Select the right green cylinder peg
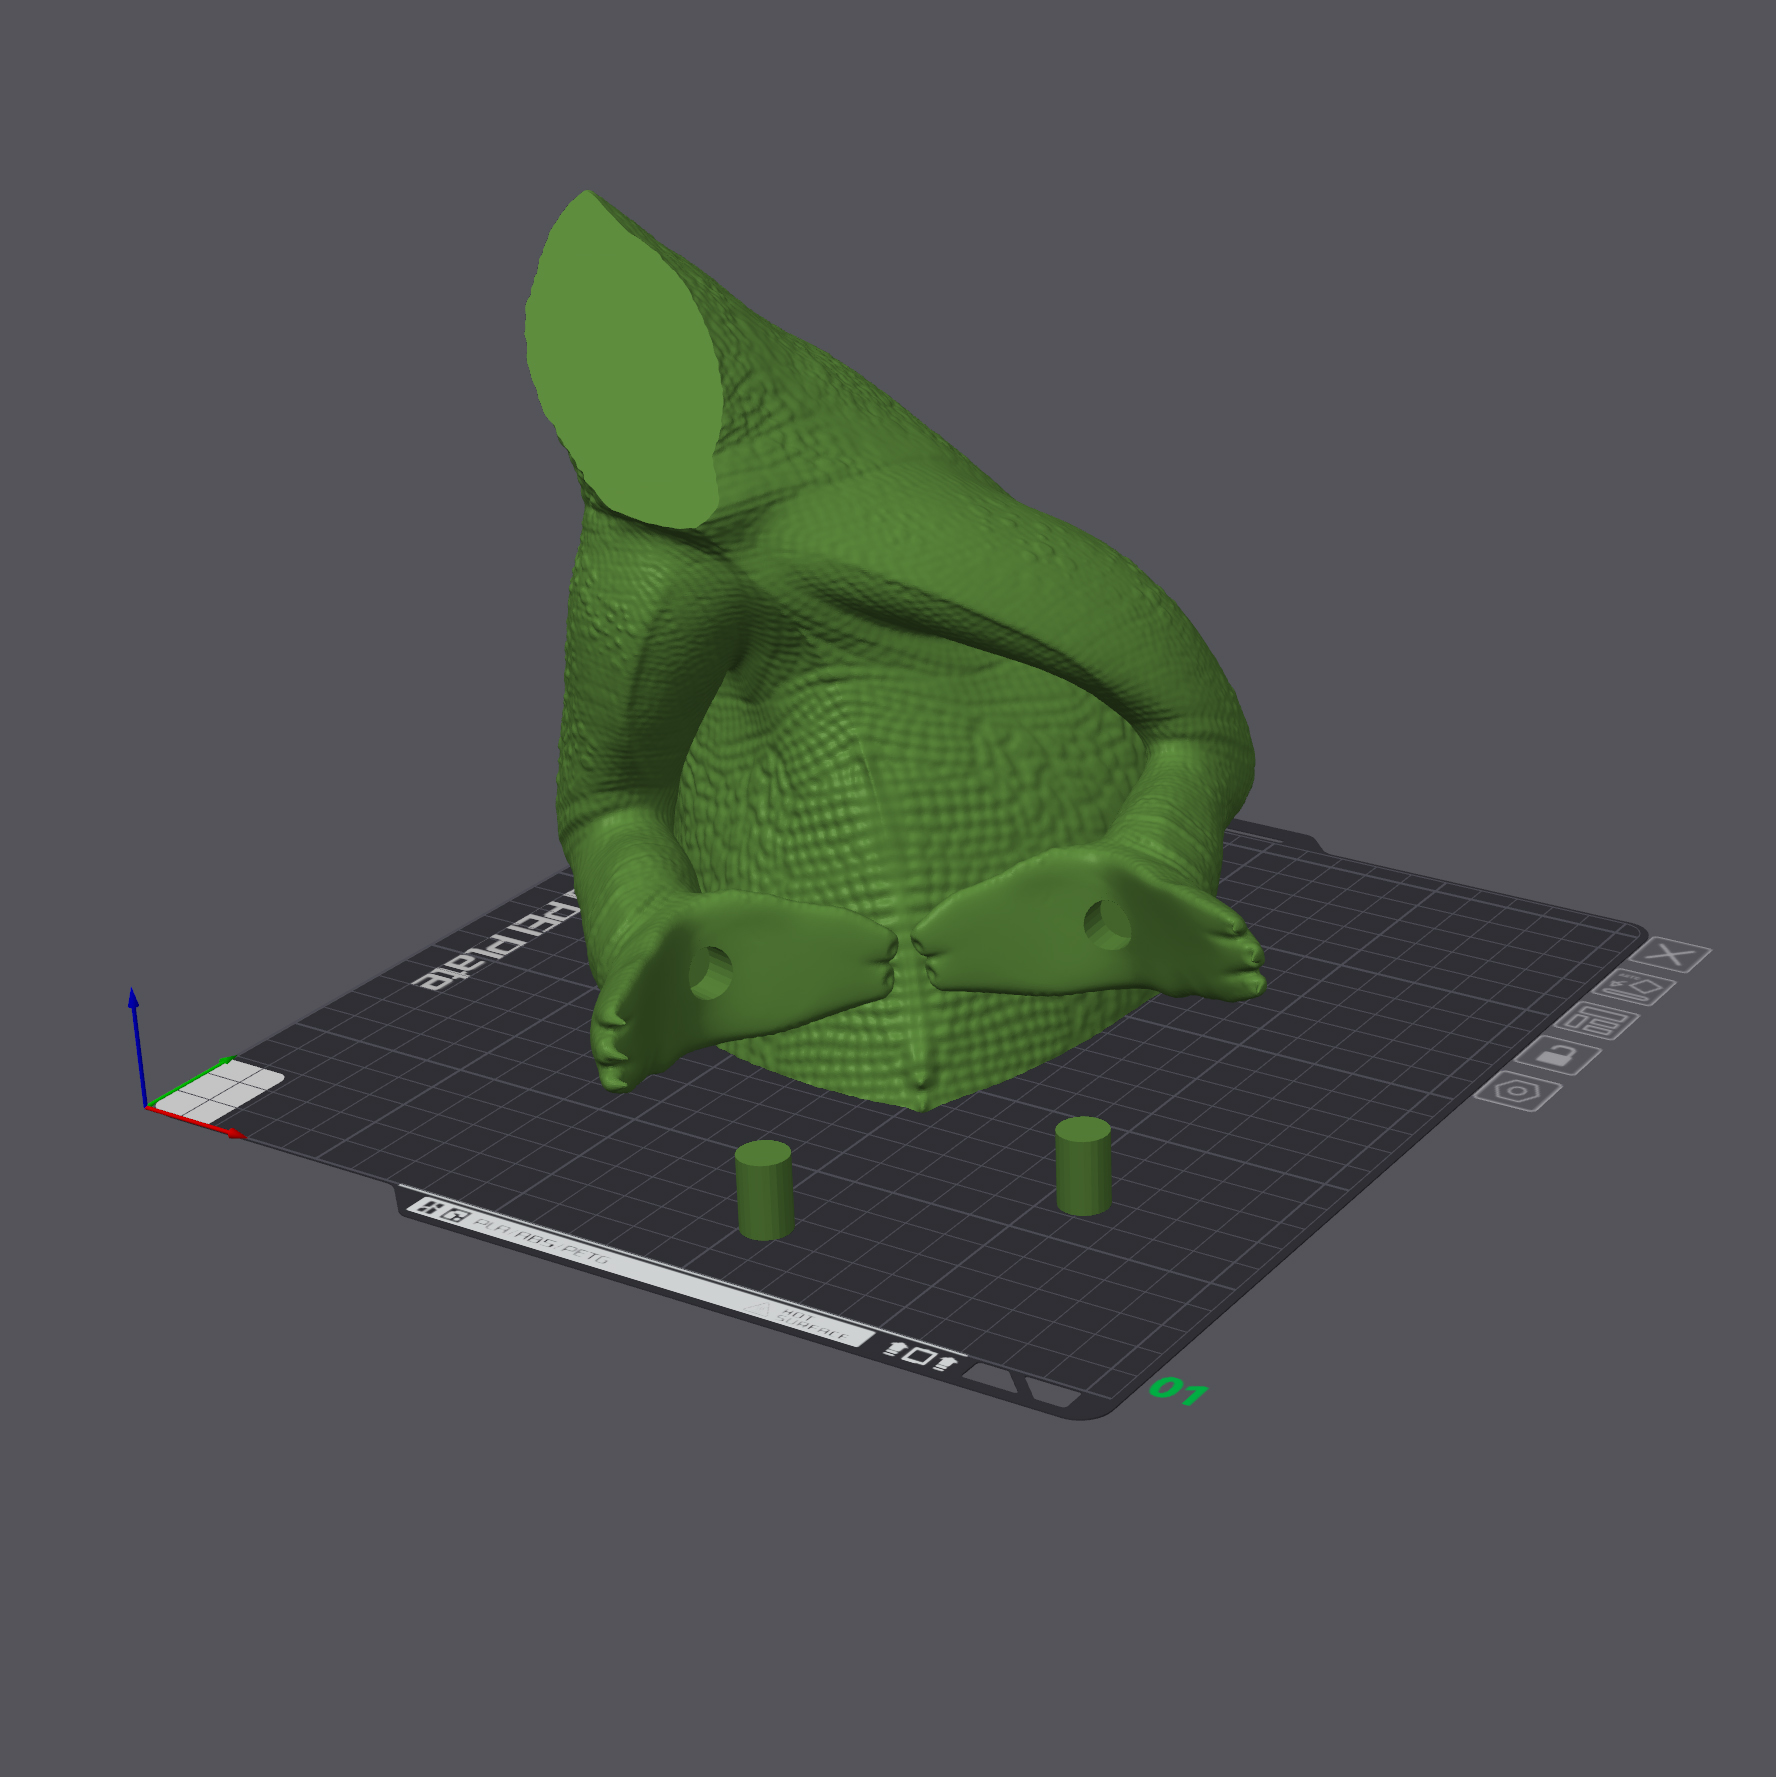This screenshot has height=1777, width=1776. coord(1083,1166)
